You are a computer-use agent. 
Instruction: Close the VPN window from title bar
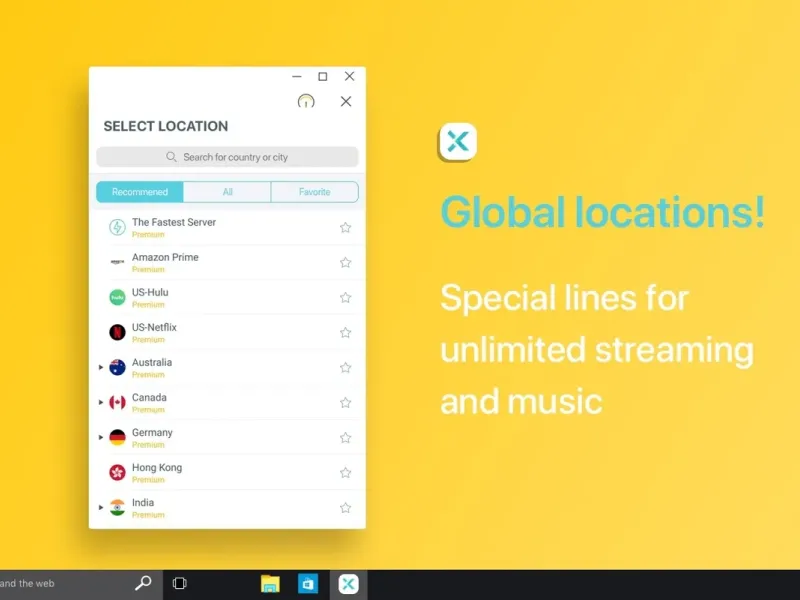pyautogui.click(x=349, y=76)
